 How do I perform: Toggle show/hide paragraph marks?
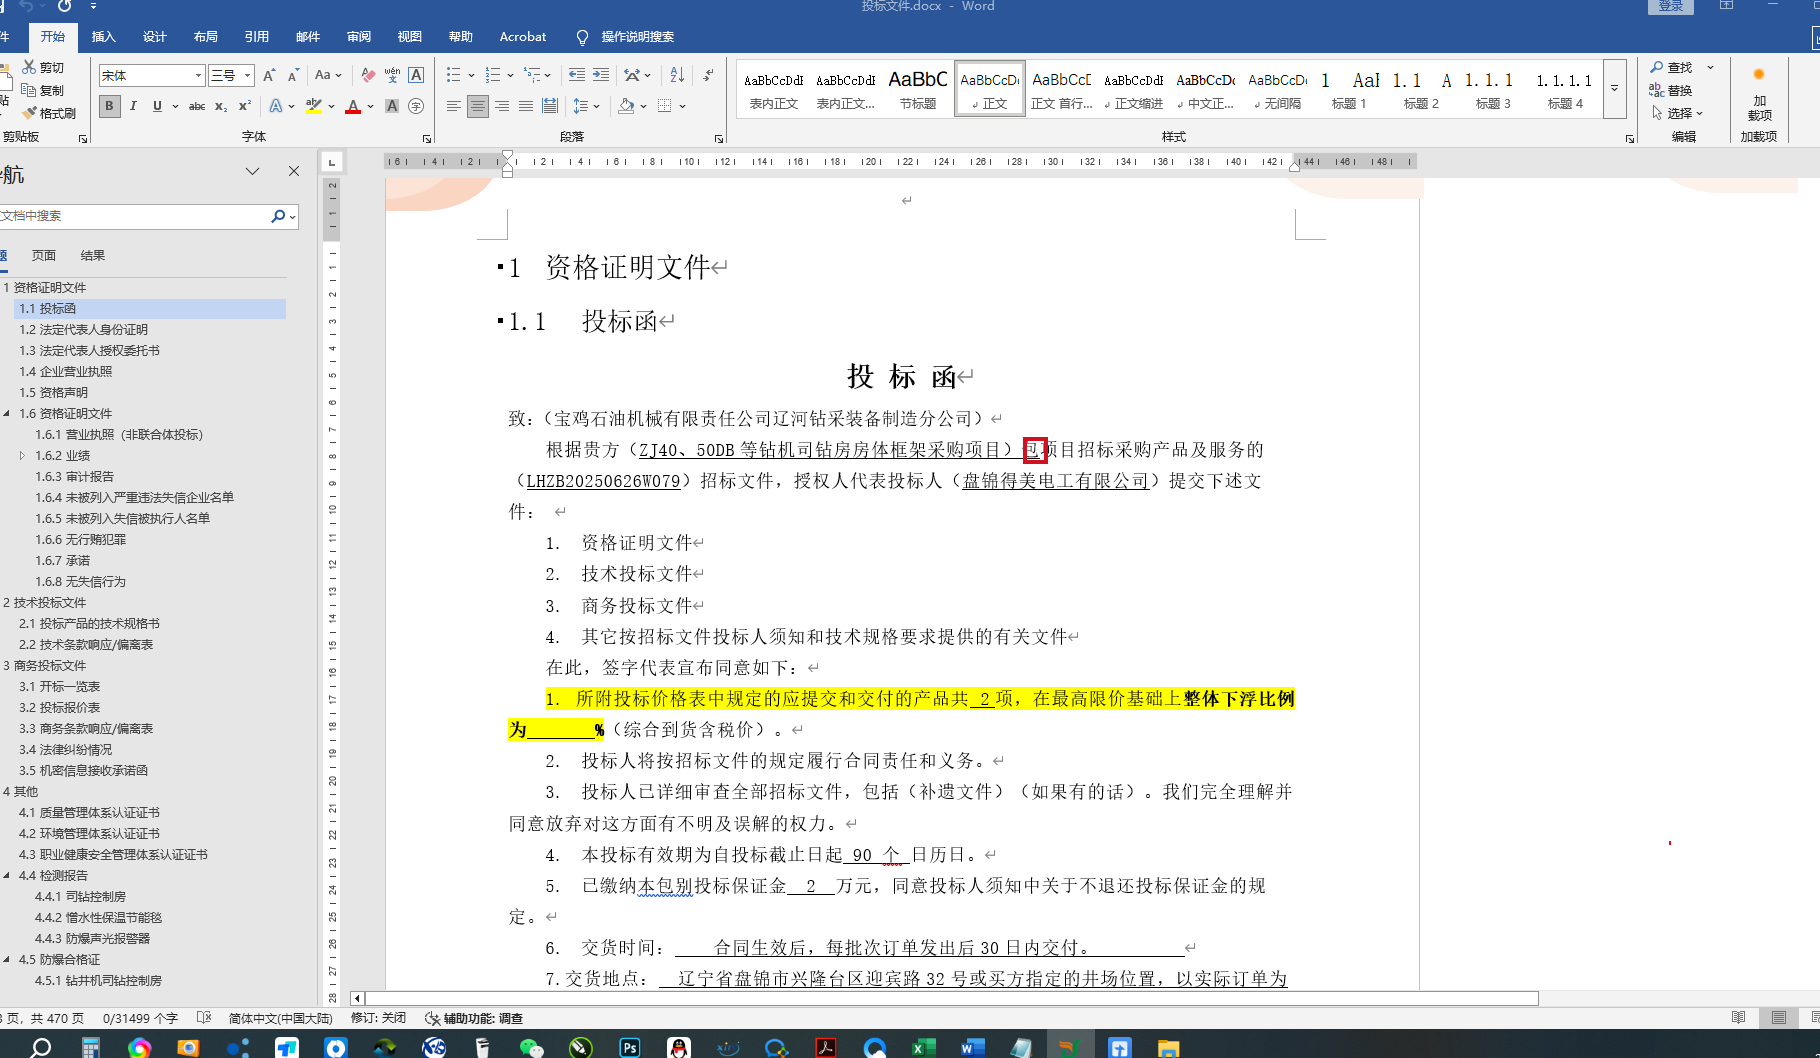[708, 75]
